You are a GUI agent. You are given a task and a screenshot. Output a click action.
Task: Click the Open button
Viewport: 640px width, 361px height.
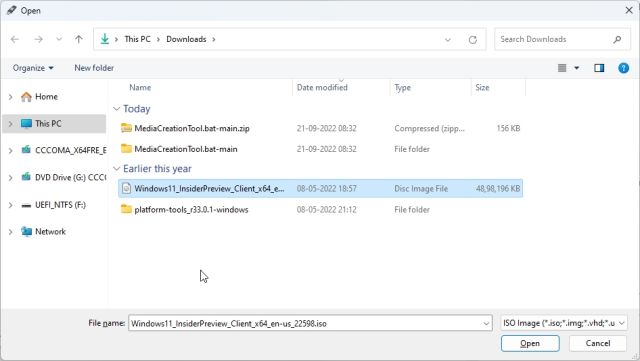pyautogui.click(x=530, y=343)
